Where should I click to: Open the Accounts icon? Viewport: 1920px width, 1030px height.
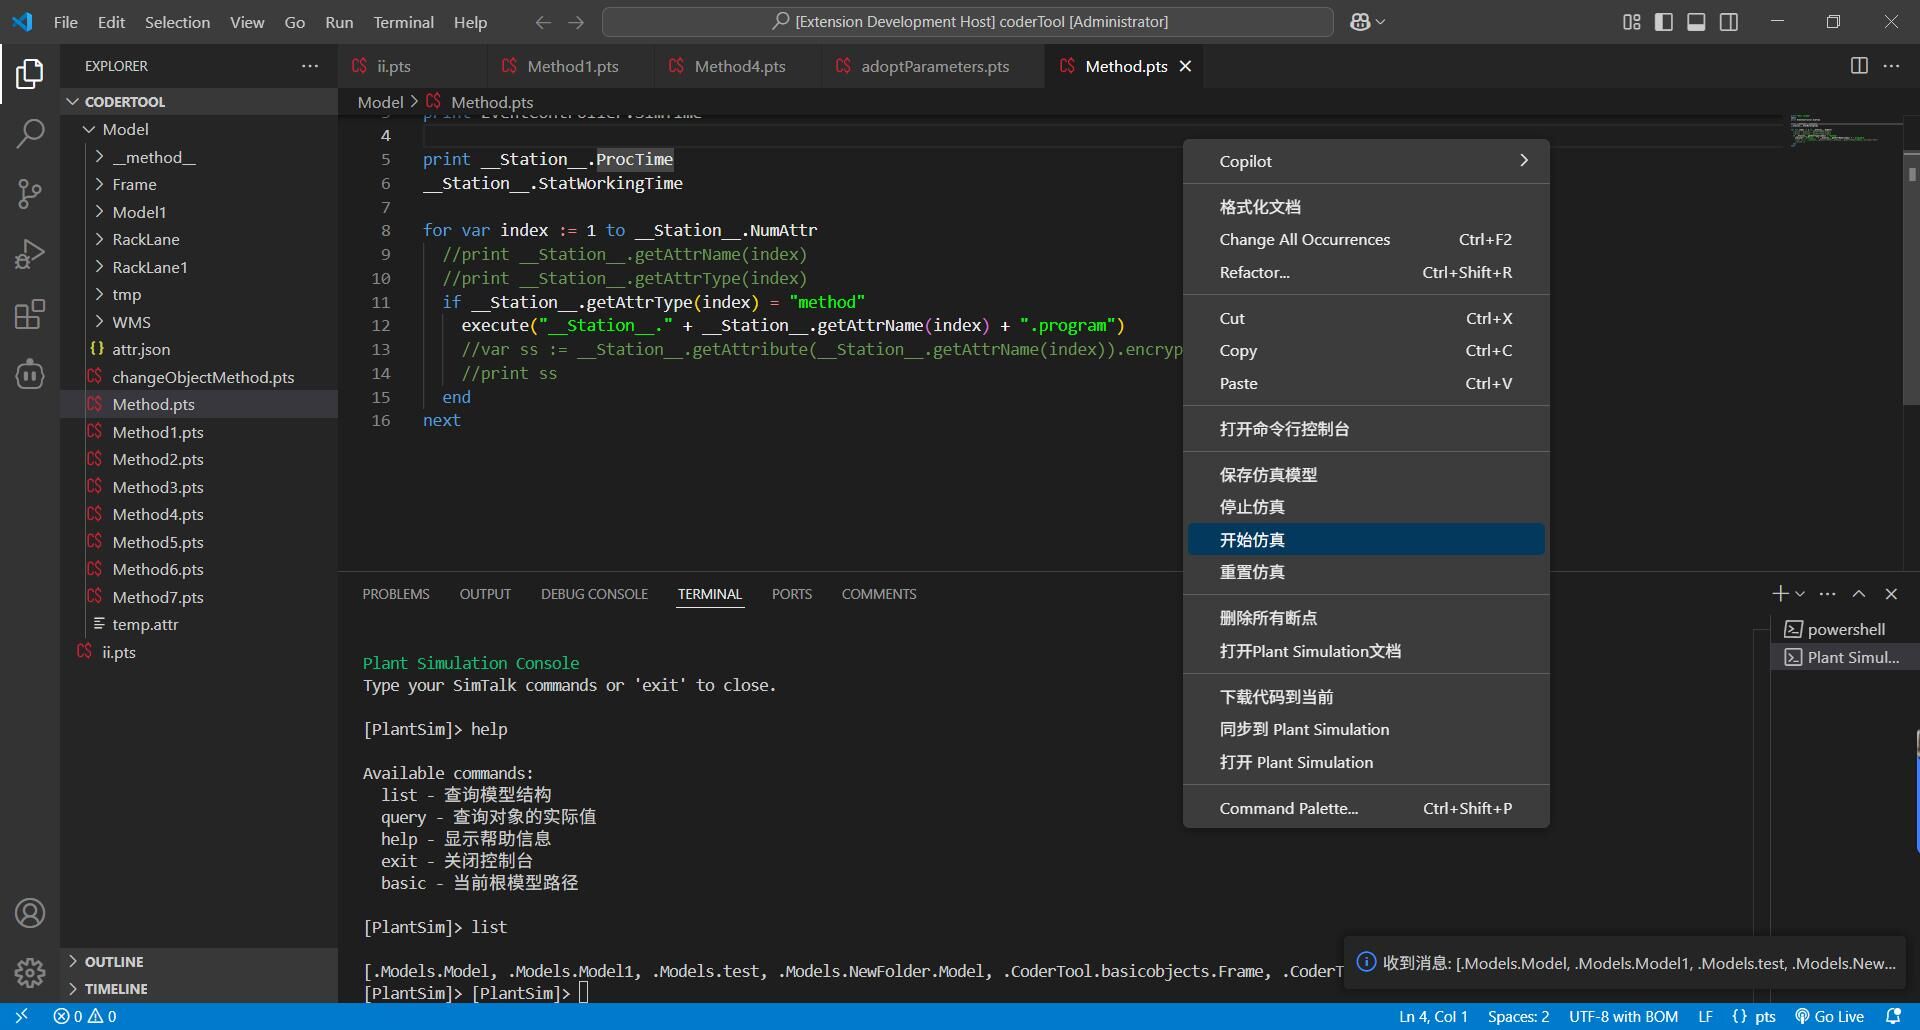pyautogui.click(x=30, y=913)
